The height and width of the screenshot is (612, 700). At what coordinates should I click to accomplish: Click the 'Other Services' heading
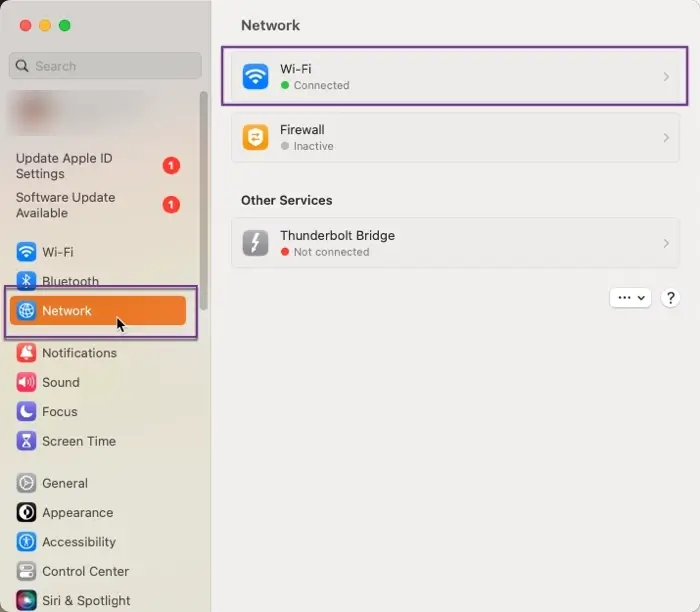point(287,200)
